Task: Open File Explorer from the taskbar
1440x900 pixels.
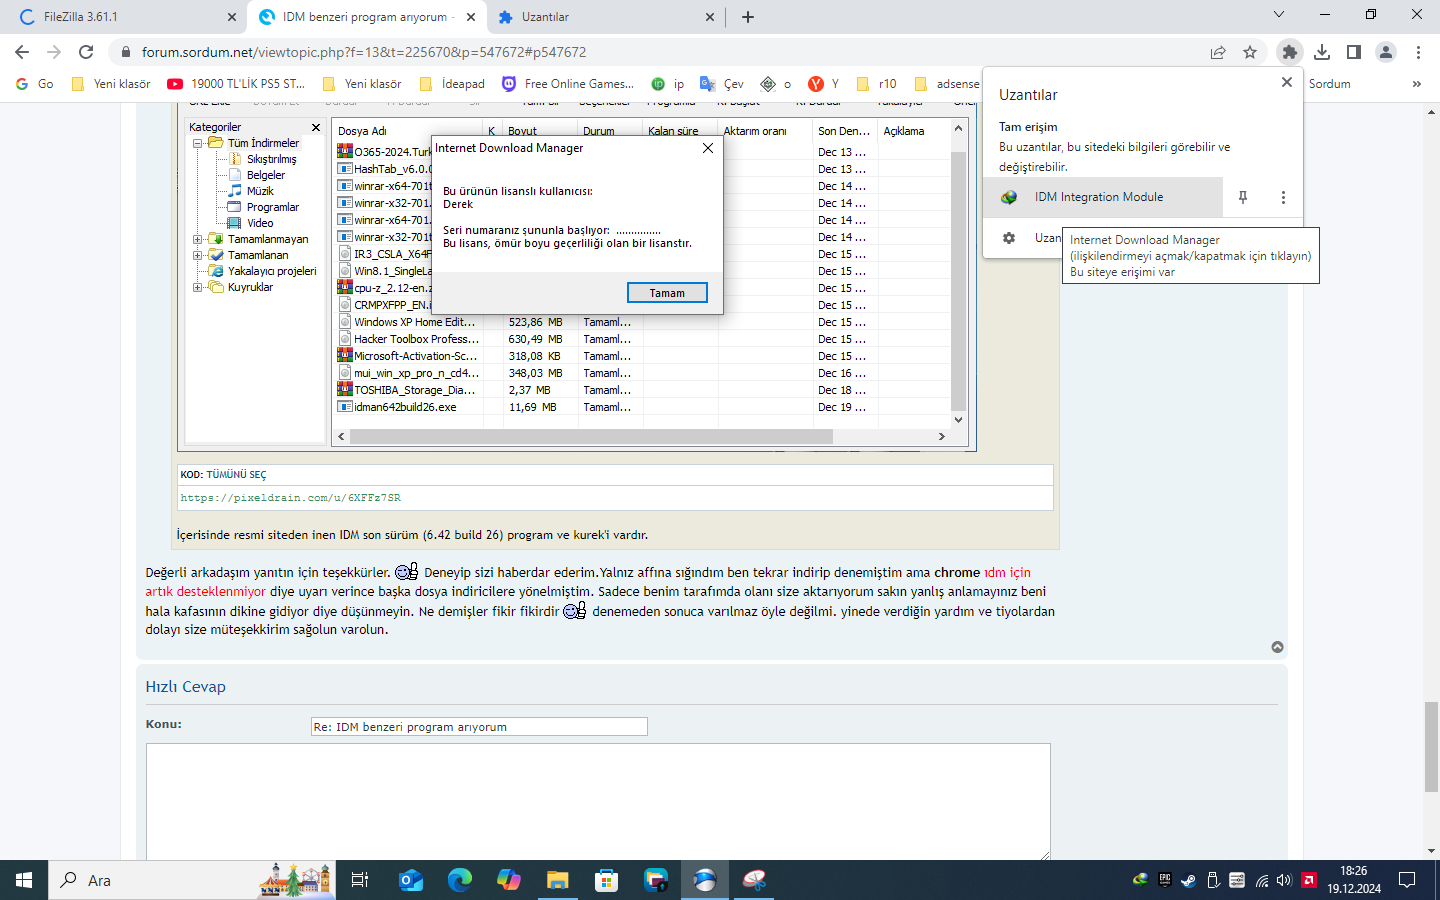Action: 558,880
